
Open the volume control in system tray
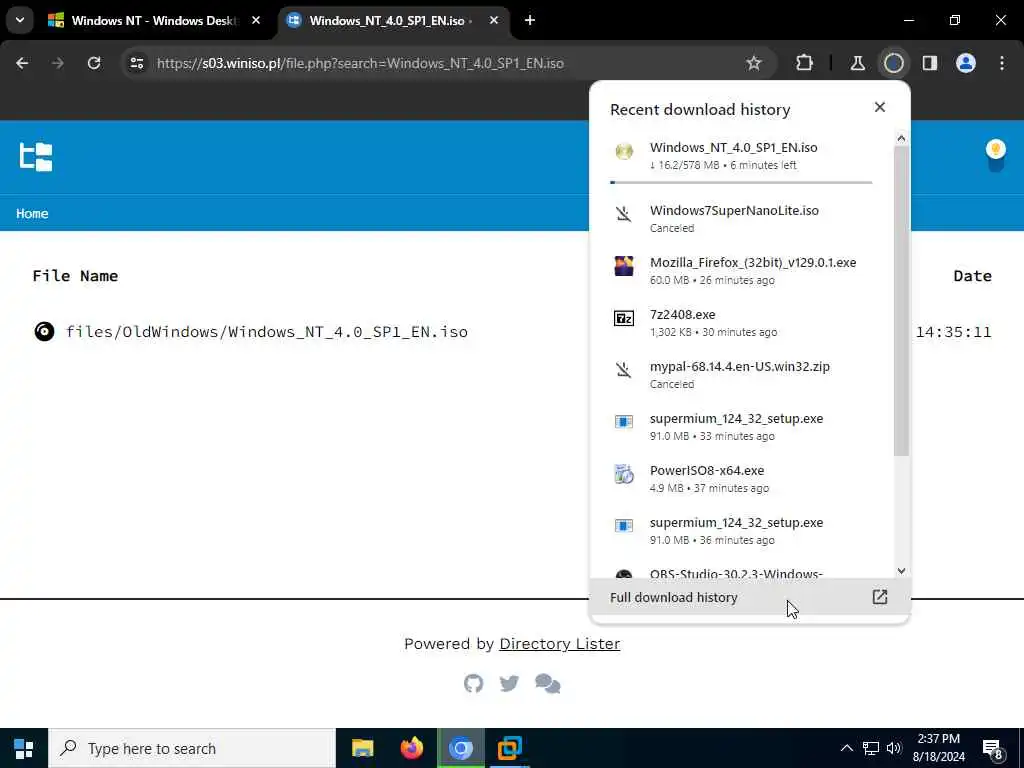pyautogui.click(x=894, y=748)
